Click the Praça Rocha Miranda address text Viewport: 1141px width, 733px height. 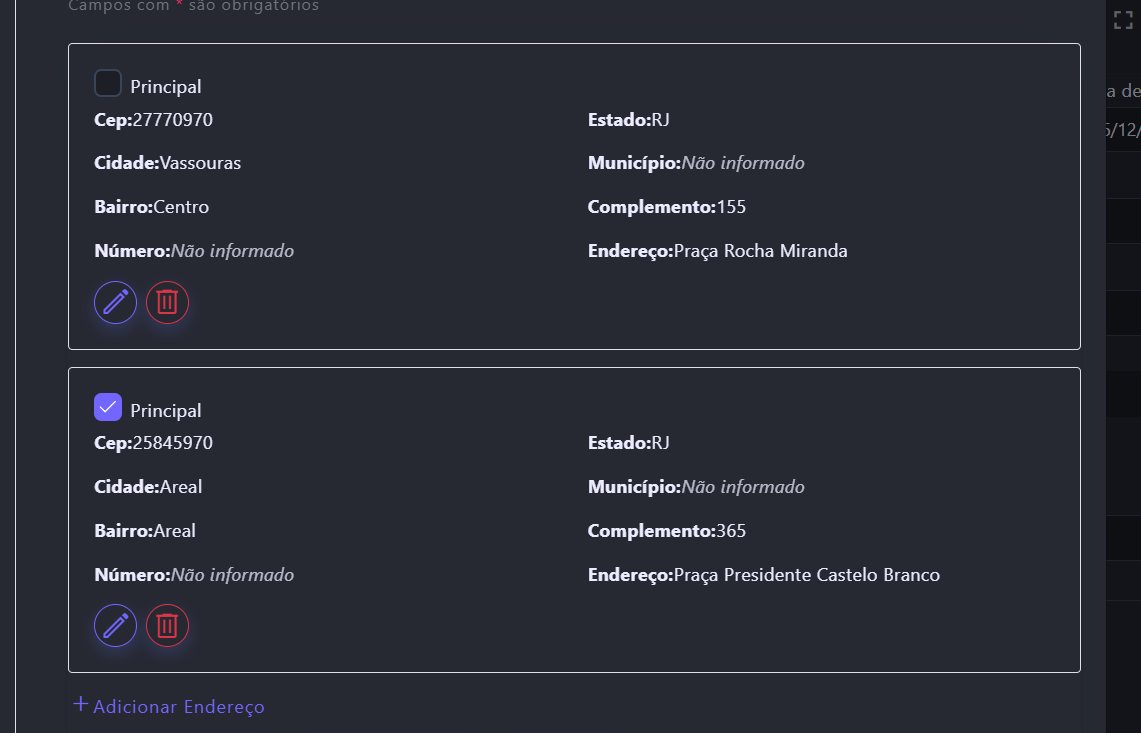(760, 251)
